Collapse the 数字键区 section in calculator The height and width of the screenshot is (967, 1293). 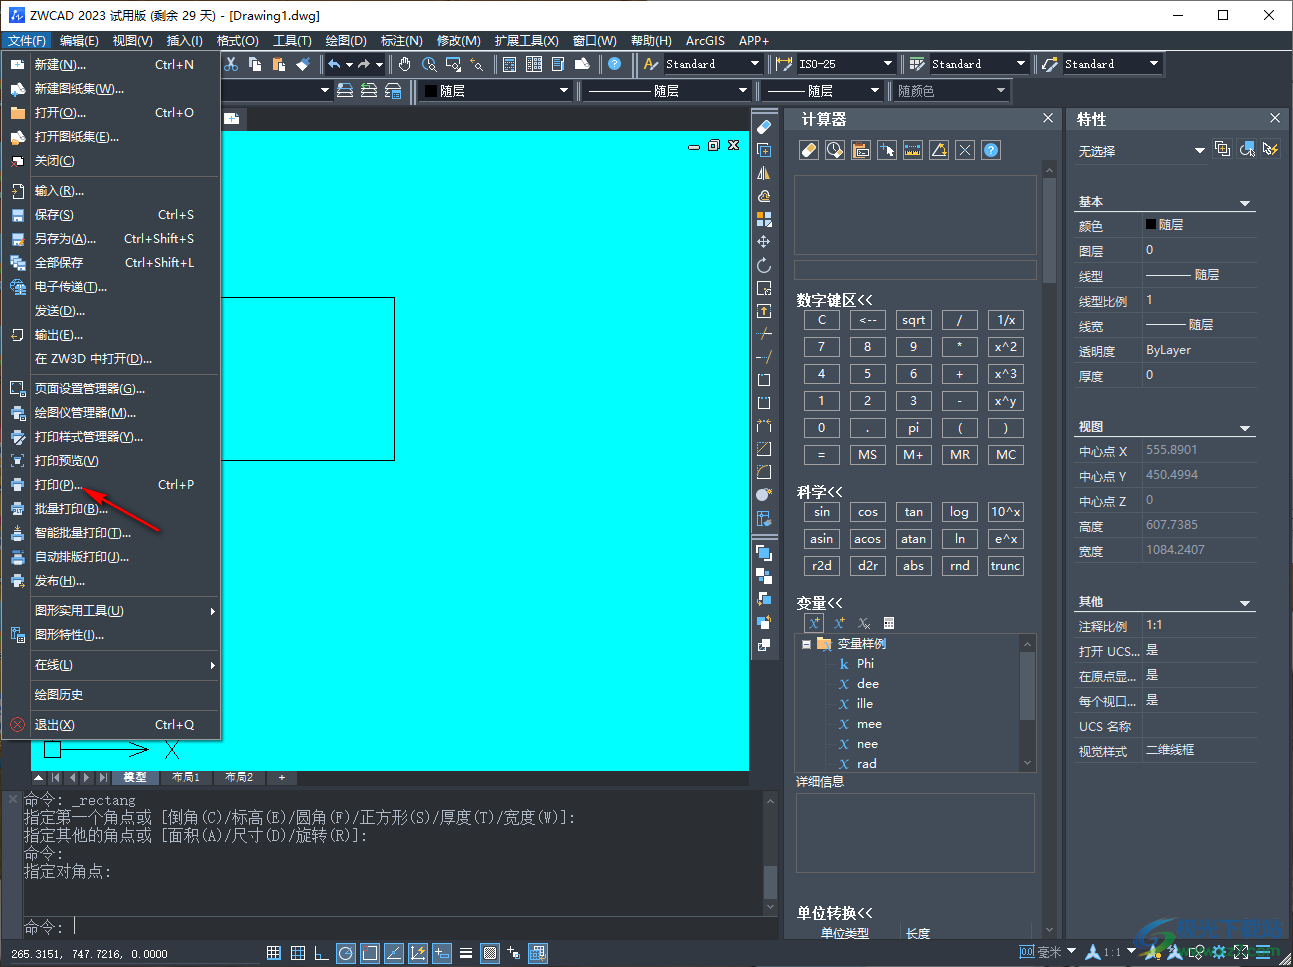834,300
